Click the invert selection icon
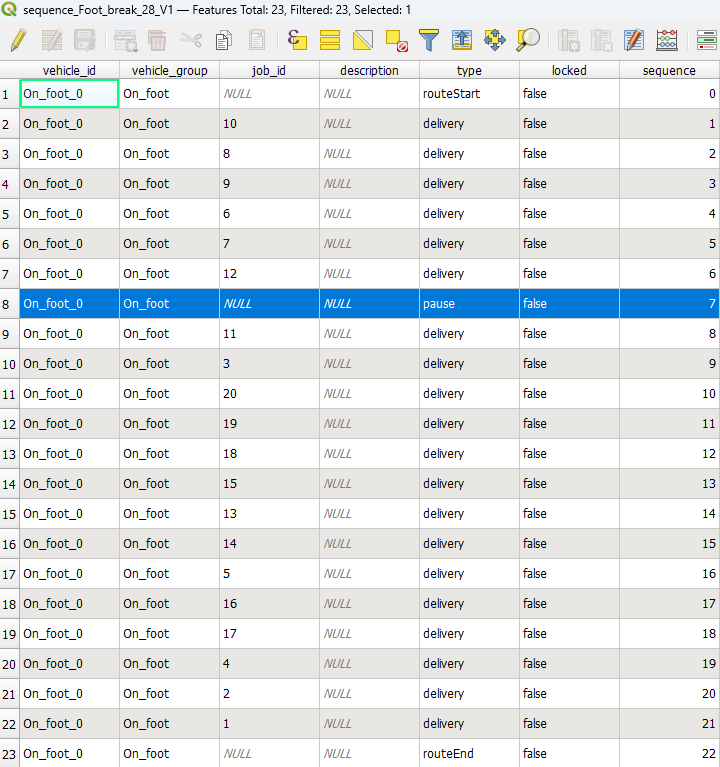 click(363, 40)
